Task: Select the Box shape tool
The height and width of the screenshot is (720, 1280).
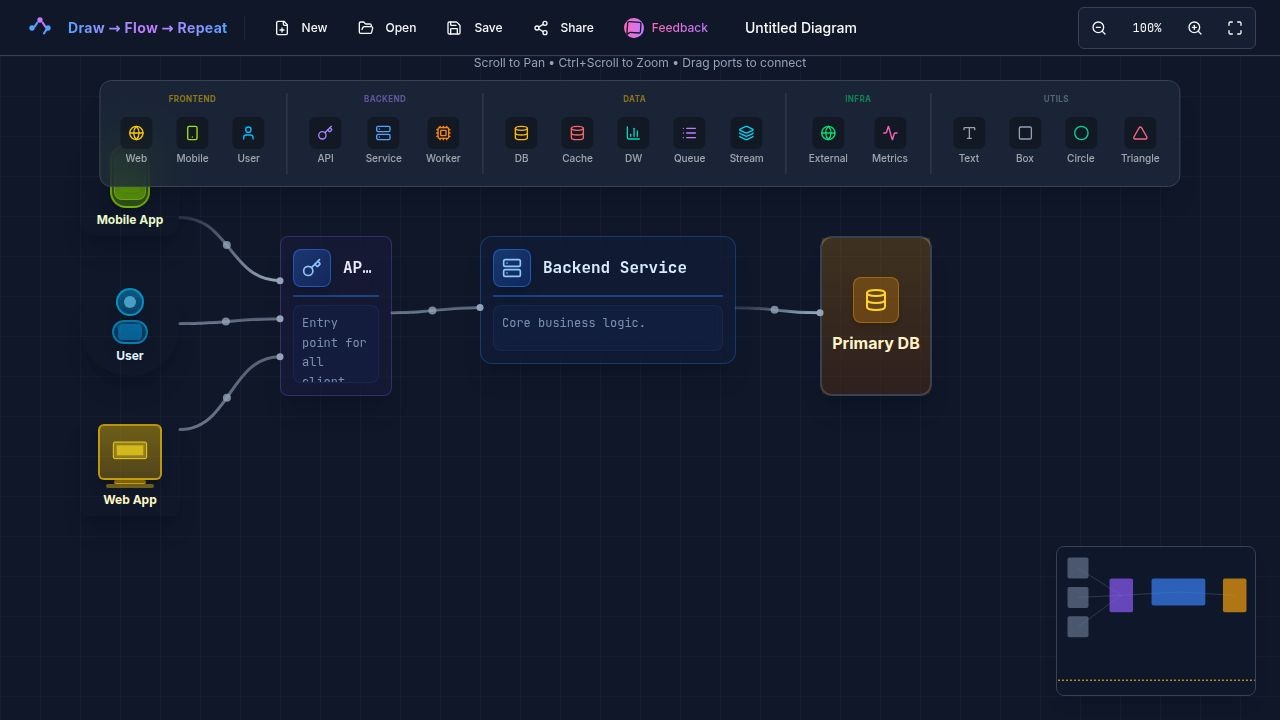Action: tap(1025, 141)
